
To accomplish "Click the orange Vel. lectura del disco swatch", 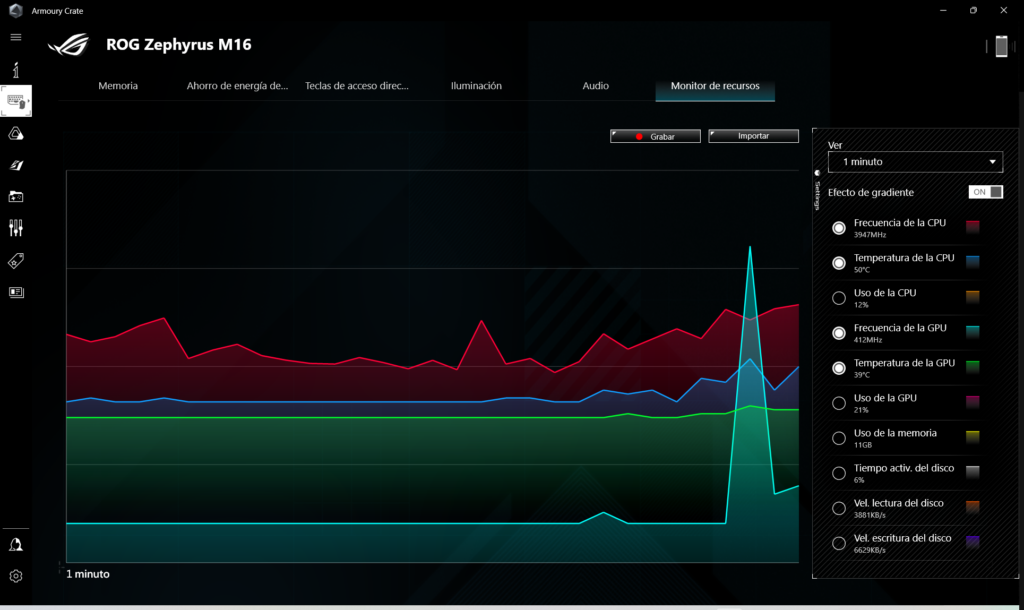I will pos(972,507).
